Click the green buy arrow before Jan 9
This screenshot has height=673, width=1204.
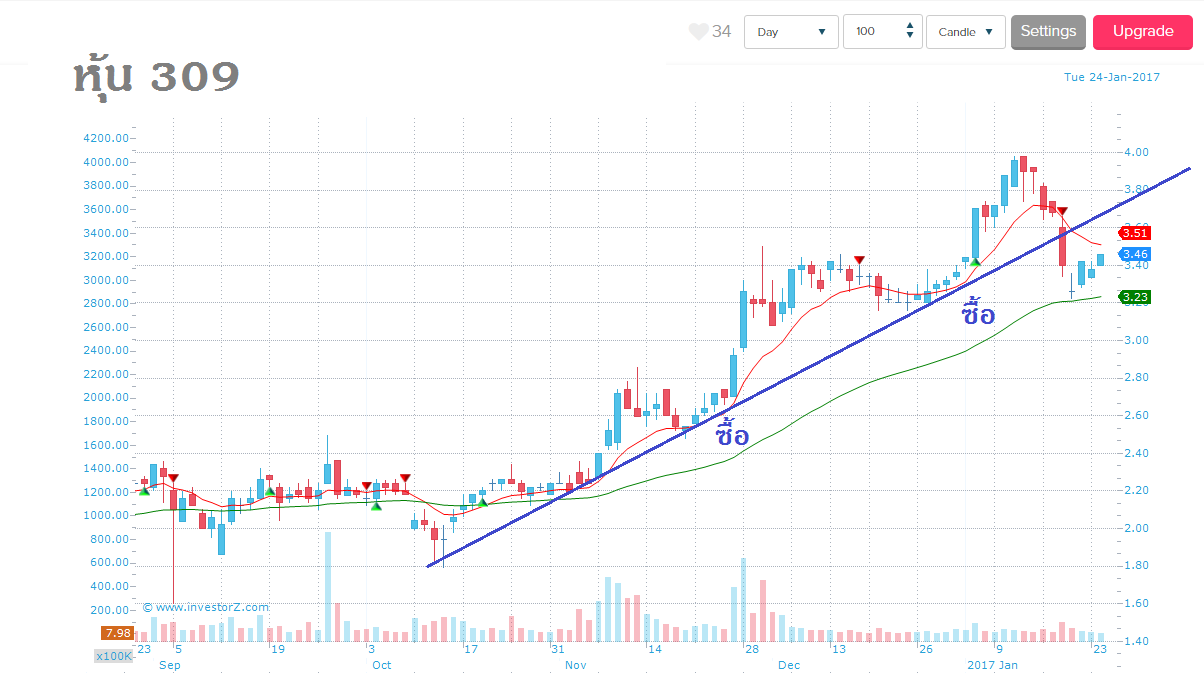[x=975, y=261]
